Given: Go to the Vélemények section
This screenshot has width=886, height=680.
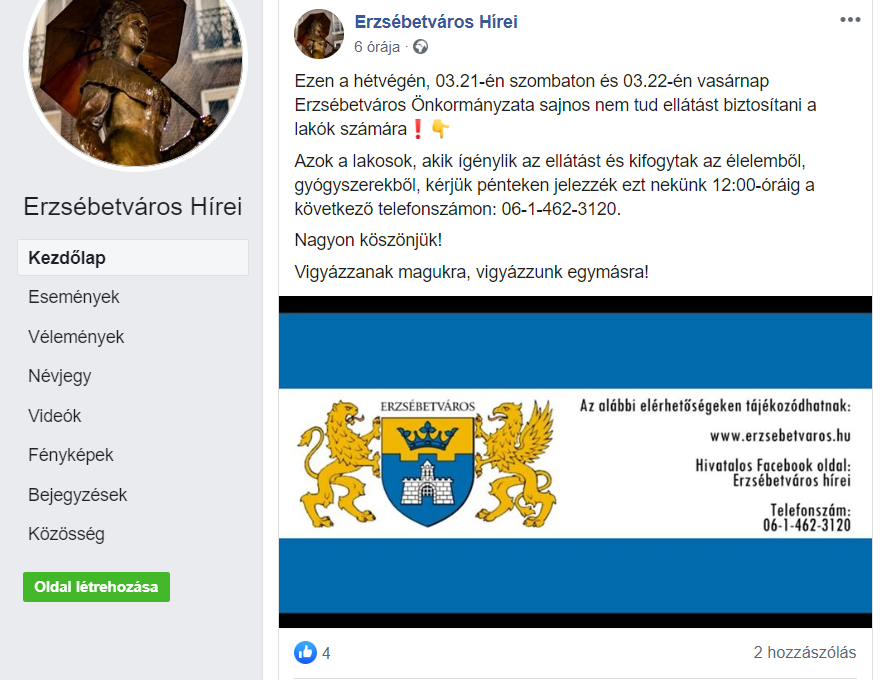Looking at the screenshot, I should [76, 337].
